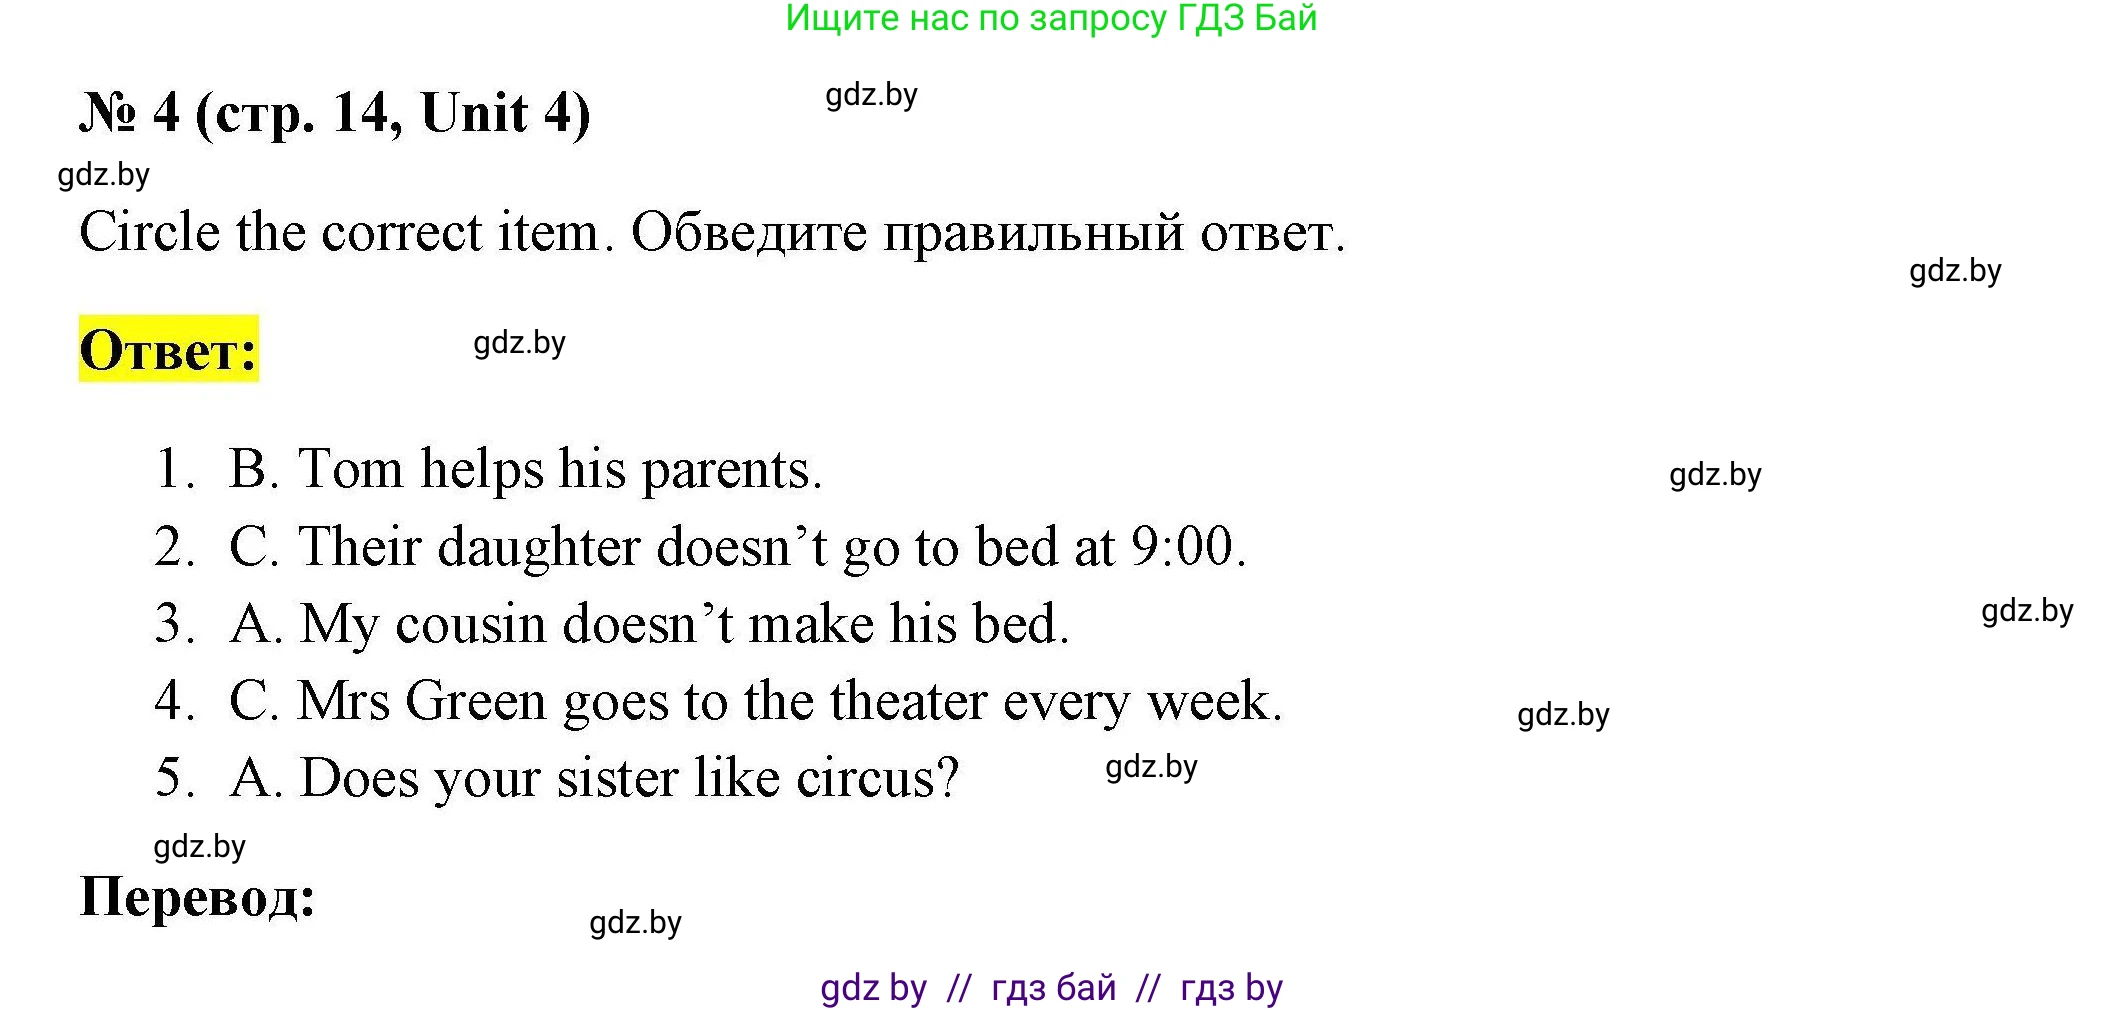Viewport: 2106px width, 1011px height.
Task: Click the gdz.by watermark right of "Ответ:"
Action: pyautogui.click(x=519, y=343)
